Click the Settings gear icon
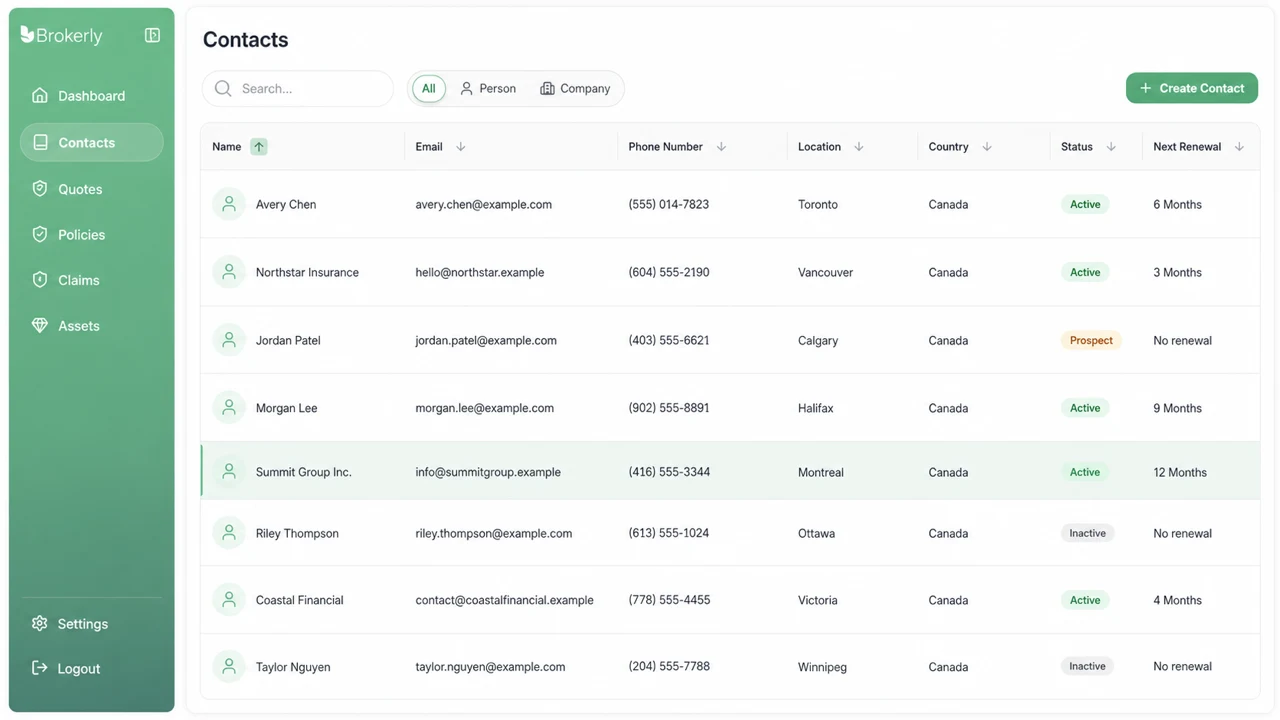The image size is (1280, 720). click(x=40, y=624)
